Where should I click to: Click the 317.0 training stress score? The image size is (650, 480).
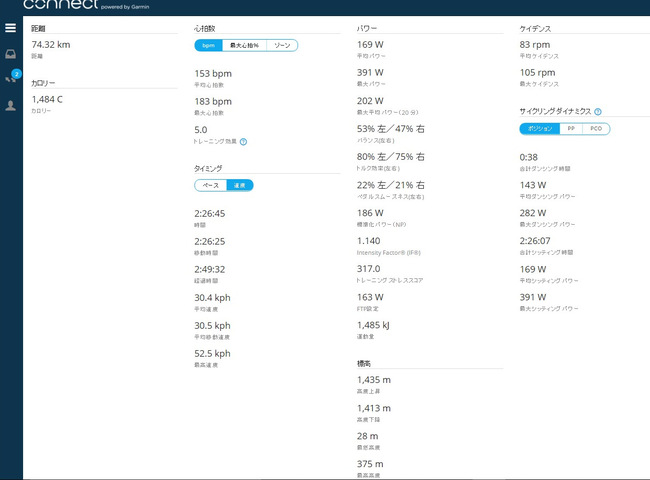[x=369, y=269]
